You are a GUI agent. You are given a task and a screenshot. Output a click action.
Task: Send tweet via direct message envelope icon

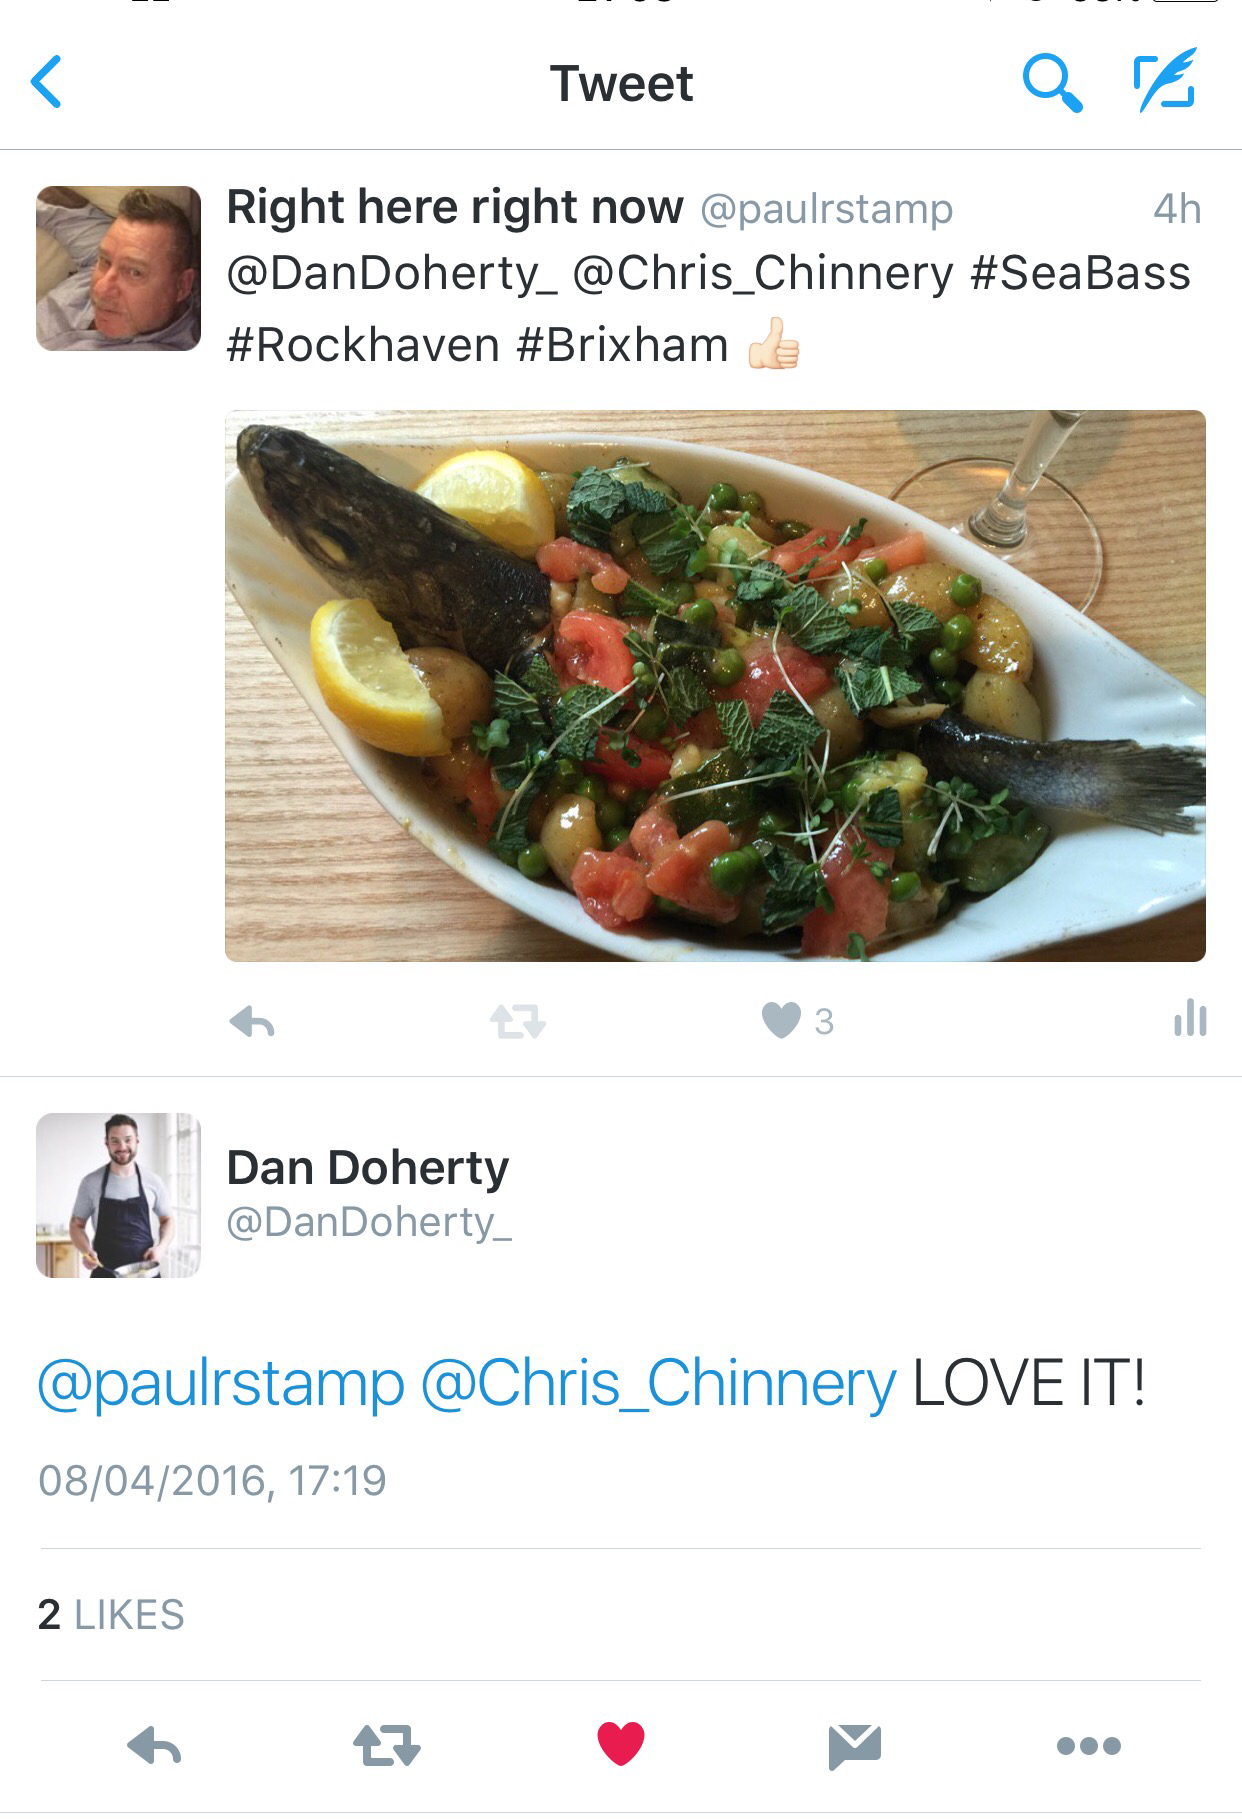pyautogui.click(x=855, y=1747)
